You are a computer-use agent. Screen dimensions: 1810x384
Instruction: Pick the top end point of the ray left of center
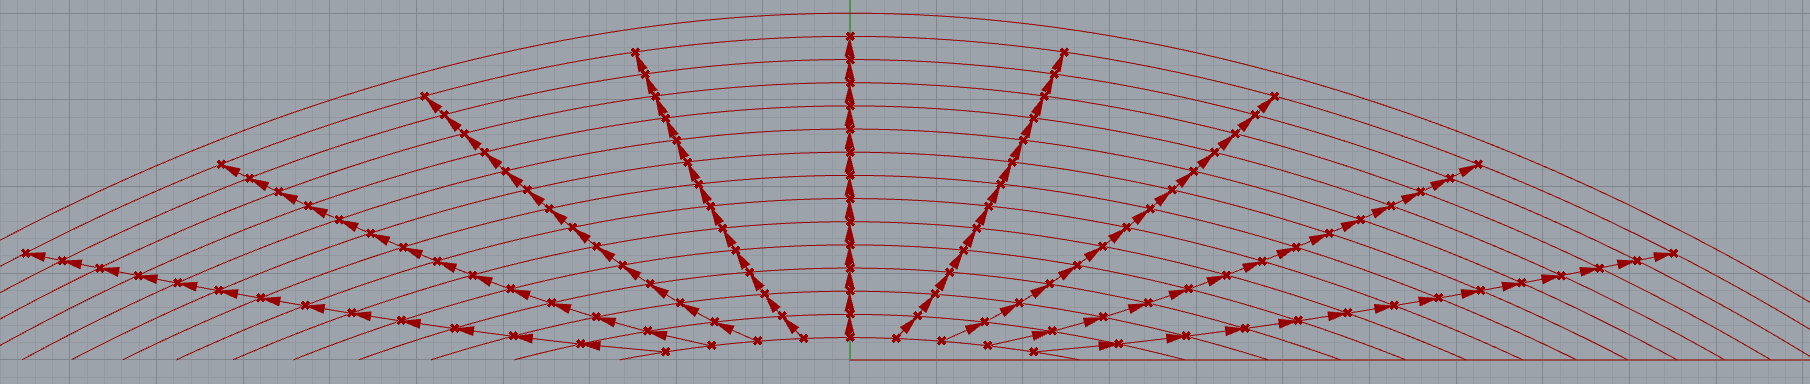coord(635,52)
